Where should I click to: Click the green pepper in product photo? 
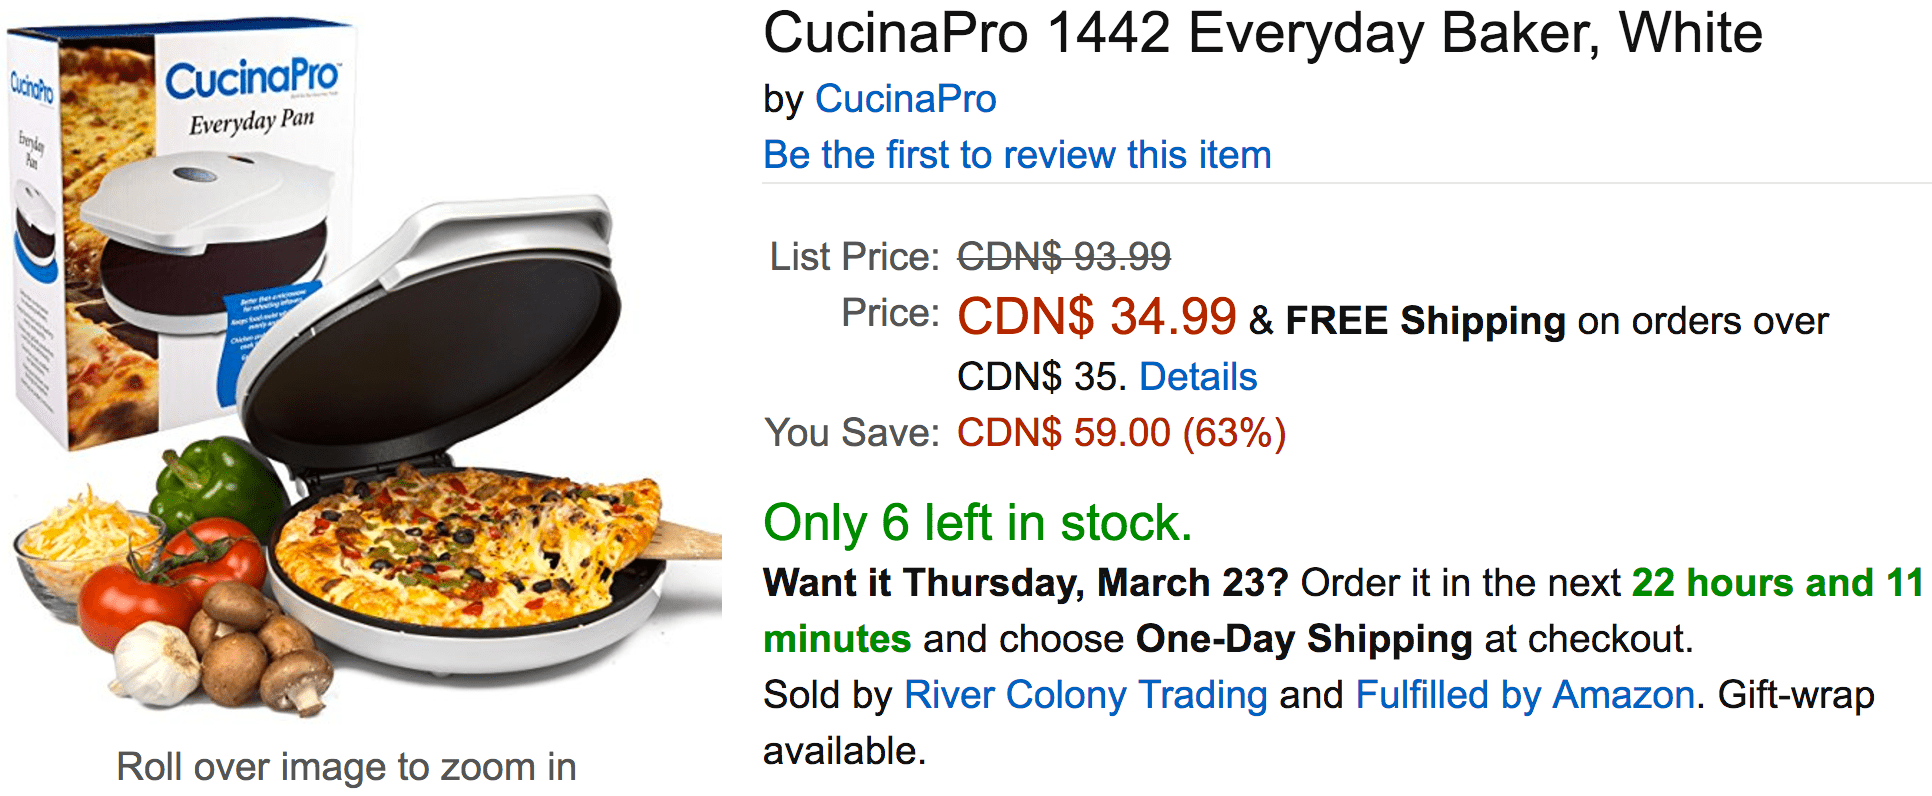[215, 484]
